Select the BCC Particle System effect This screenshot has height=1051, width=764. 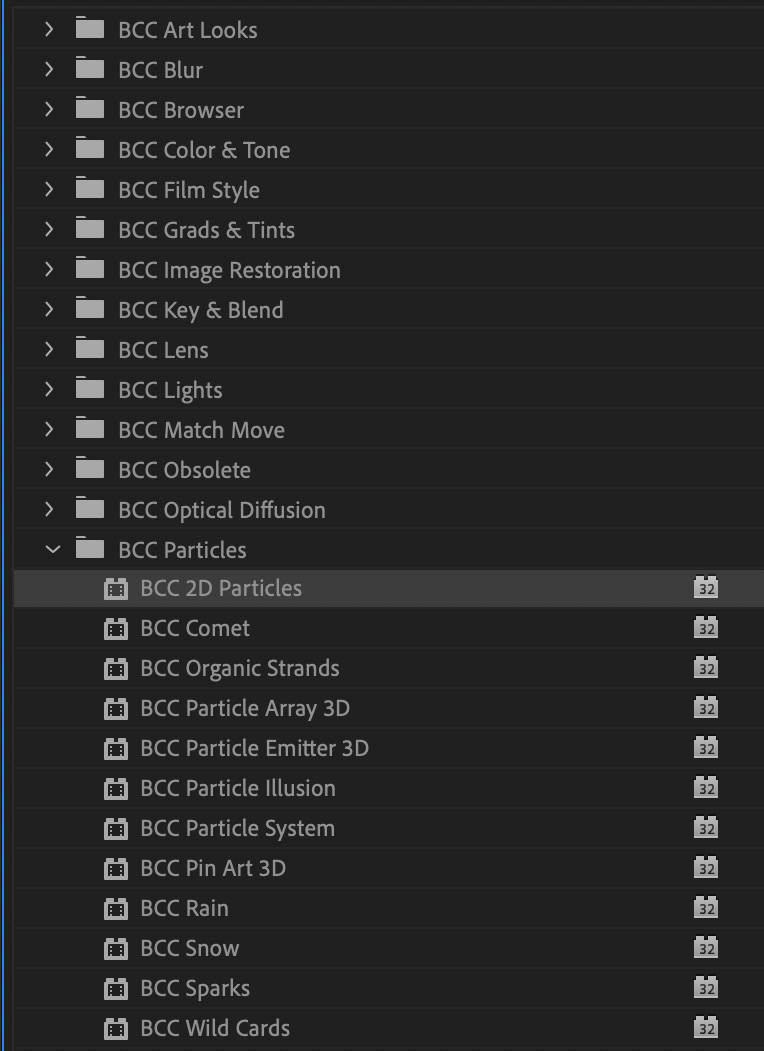237,828
